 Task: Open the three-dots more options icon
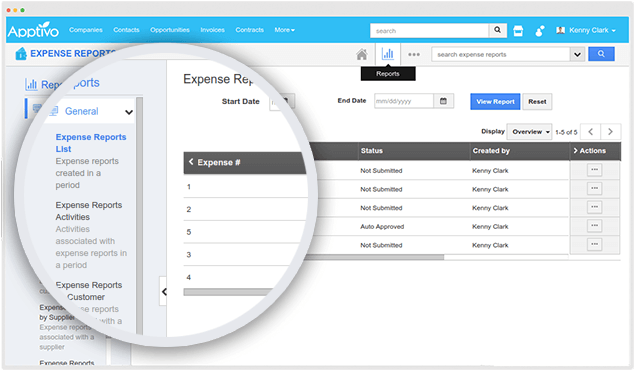[x=414, y=54]
